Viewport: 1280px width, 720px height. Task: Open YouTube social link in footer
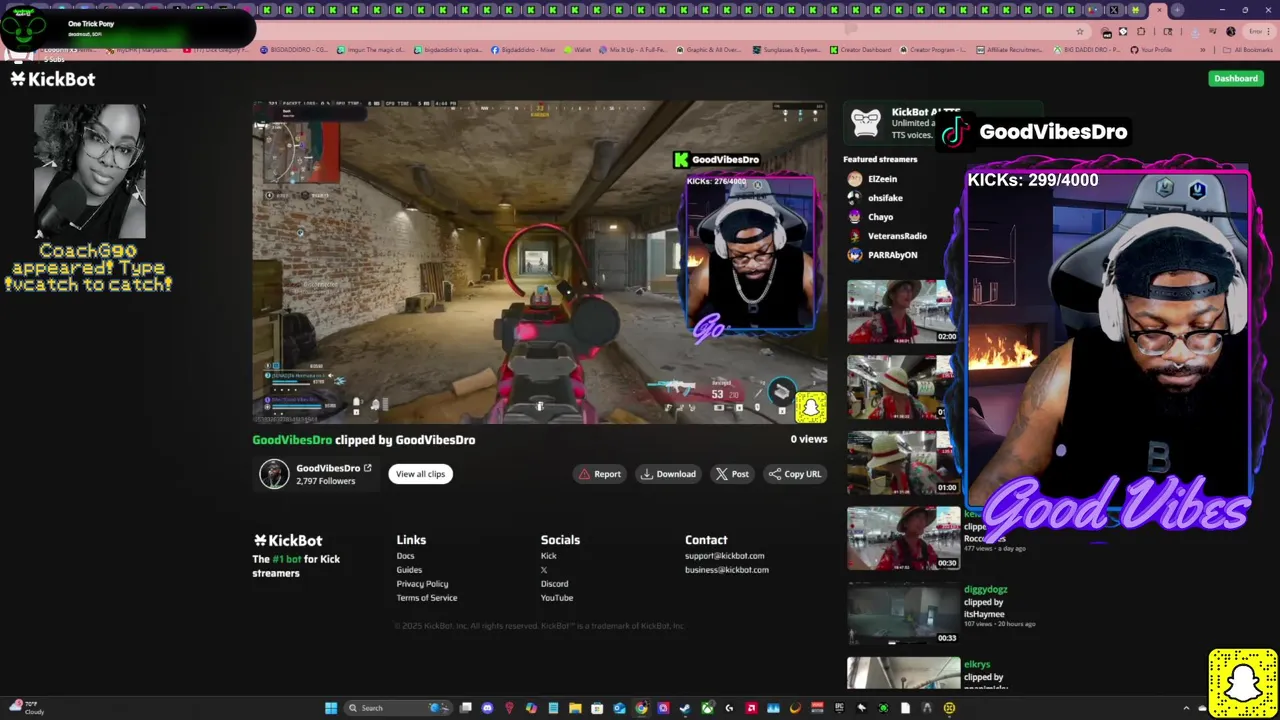coord(557,598)
